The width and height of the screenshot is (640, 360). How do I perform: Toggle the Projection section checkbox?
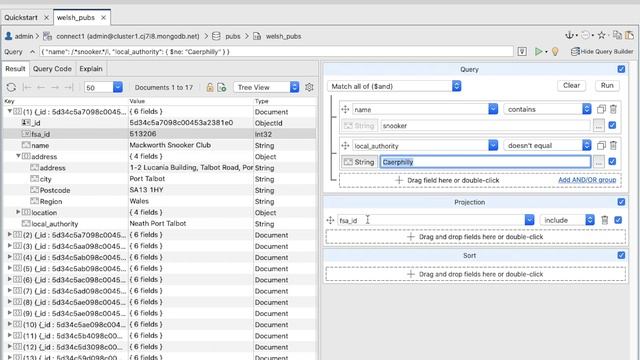tap(621, 202)
